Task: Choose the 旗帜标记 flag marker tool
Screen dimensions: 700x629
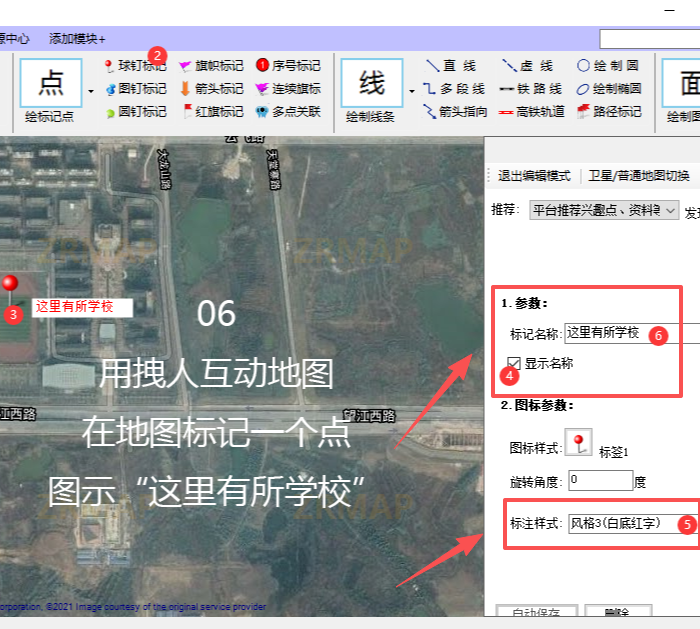Action: point(211,66)
